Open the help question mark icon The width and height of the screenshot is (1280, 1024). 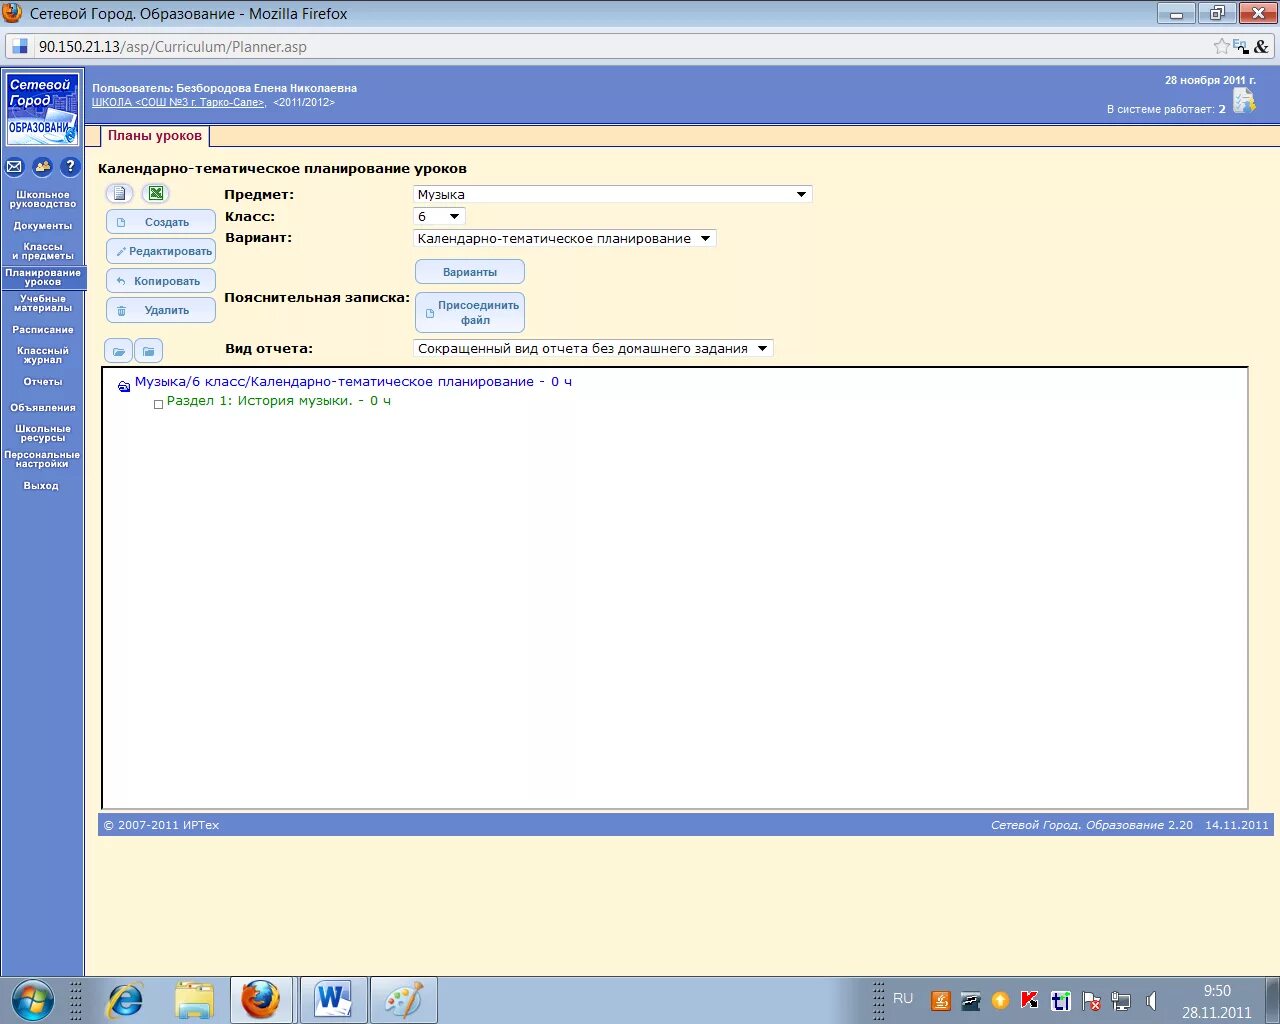[x=70, y=167]
